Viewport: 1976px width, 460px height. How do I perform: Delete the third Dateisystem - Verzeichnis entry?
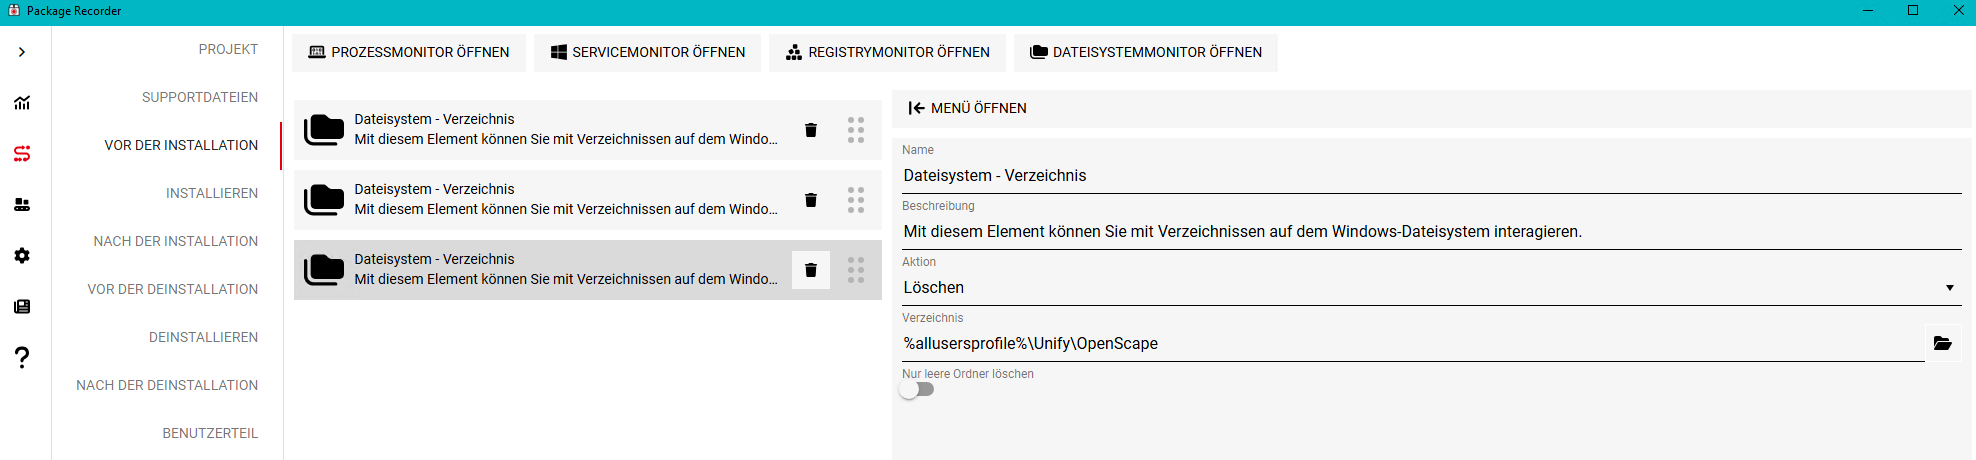pos(811,270)
